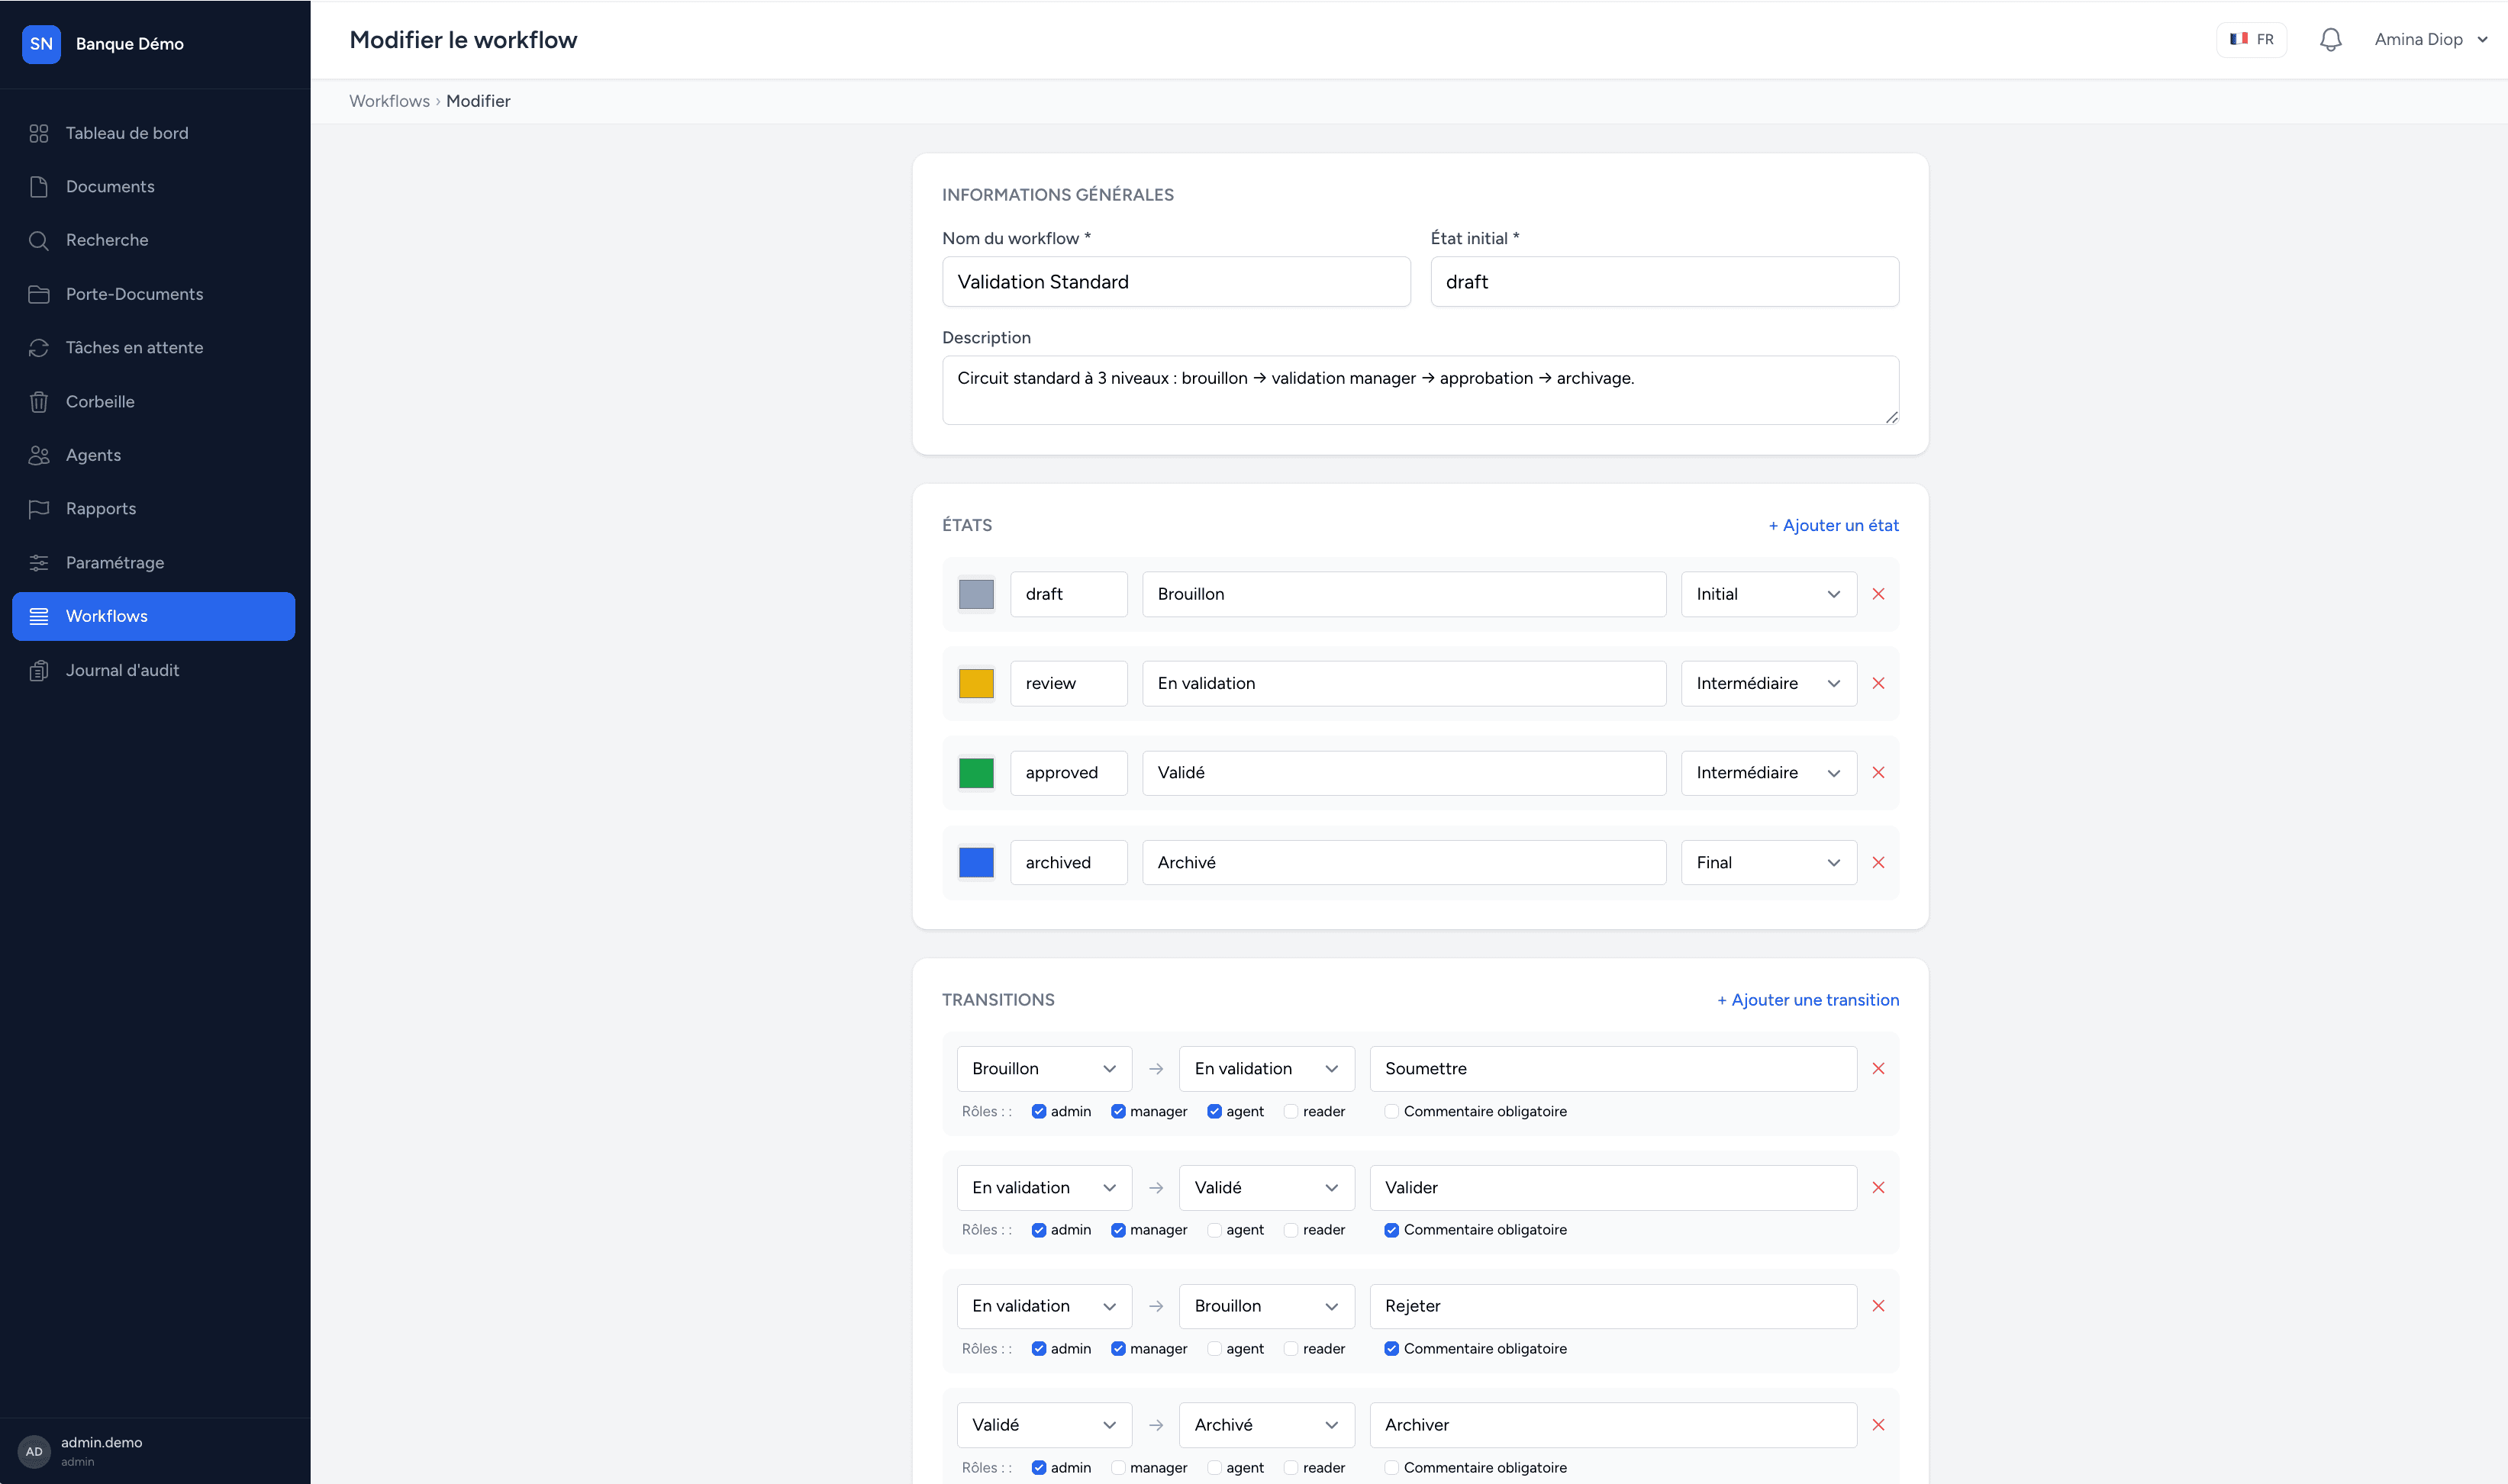Open target state dropdown of Soumettre transition
This screenshot has height=1484, width=2508.
point(1266,1068)
